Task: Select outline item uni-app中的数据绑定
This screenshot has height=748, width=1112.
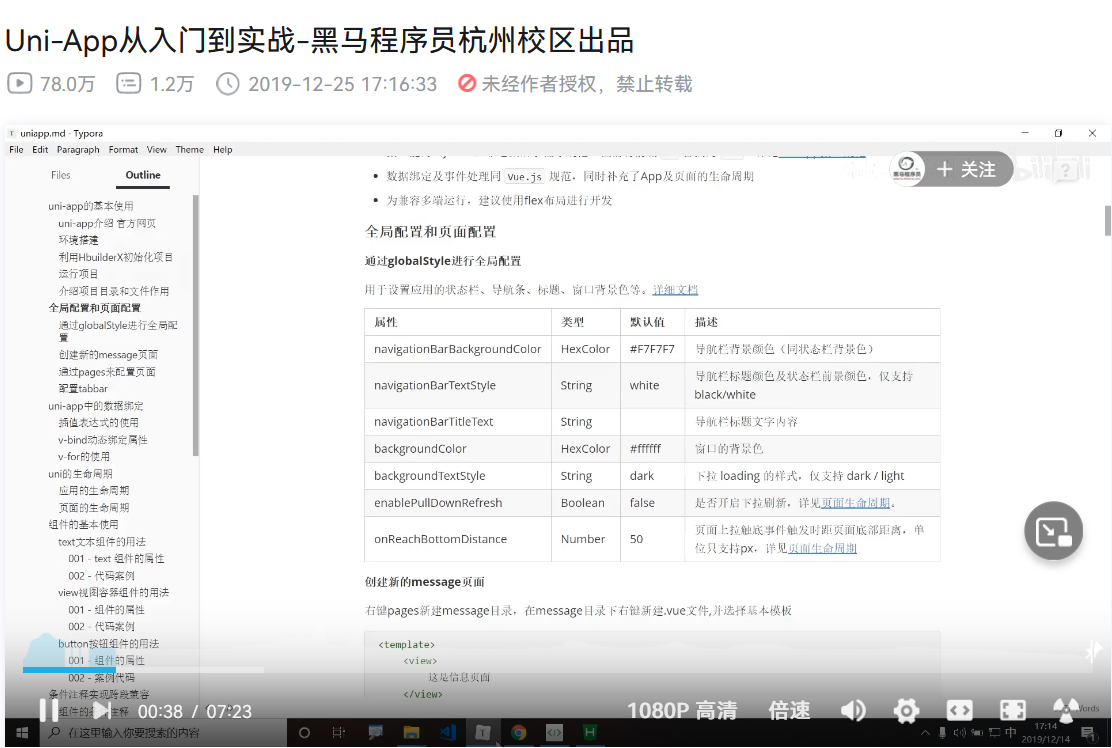Action: coord(96,406)
